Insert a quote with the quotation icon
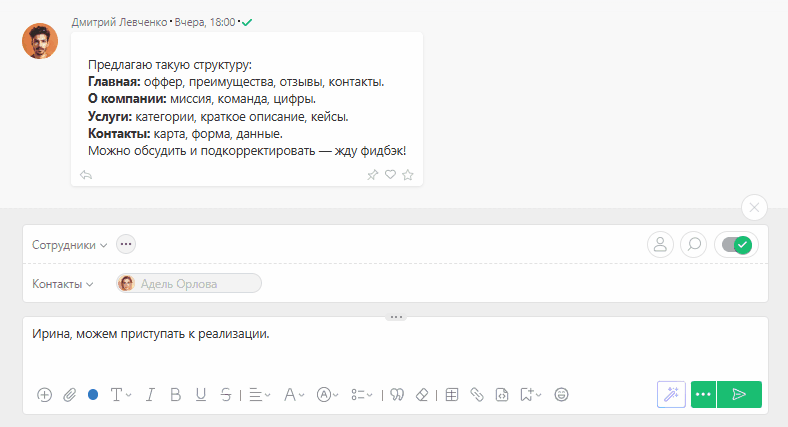This screenshot has height=427, width=788. coord(397,395)
